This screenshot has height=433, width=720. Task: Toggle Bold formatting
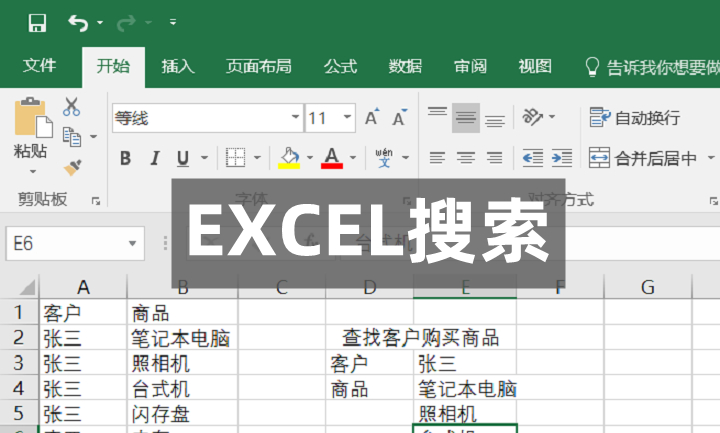click(x=125, y=158)
